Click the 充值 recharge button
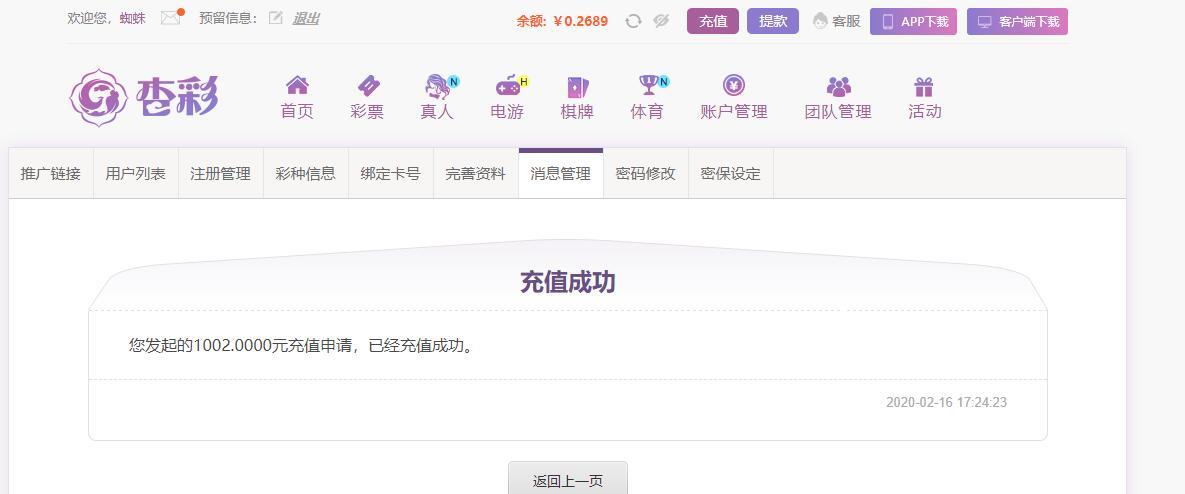The image size is (1185, 494). [x=713, y=21]
